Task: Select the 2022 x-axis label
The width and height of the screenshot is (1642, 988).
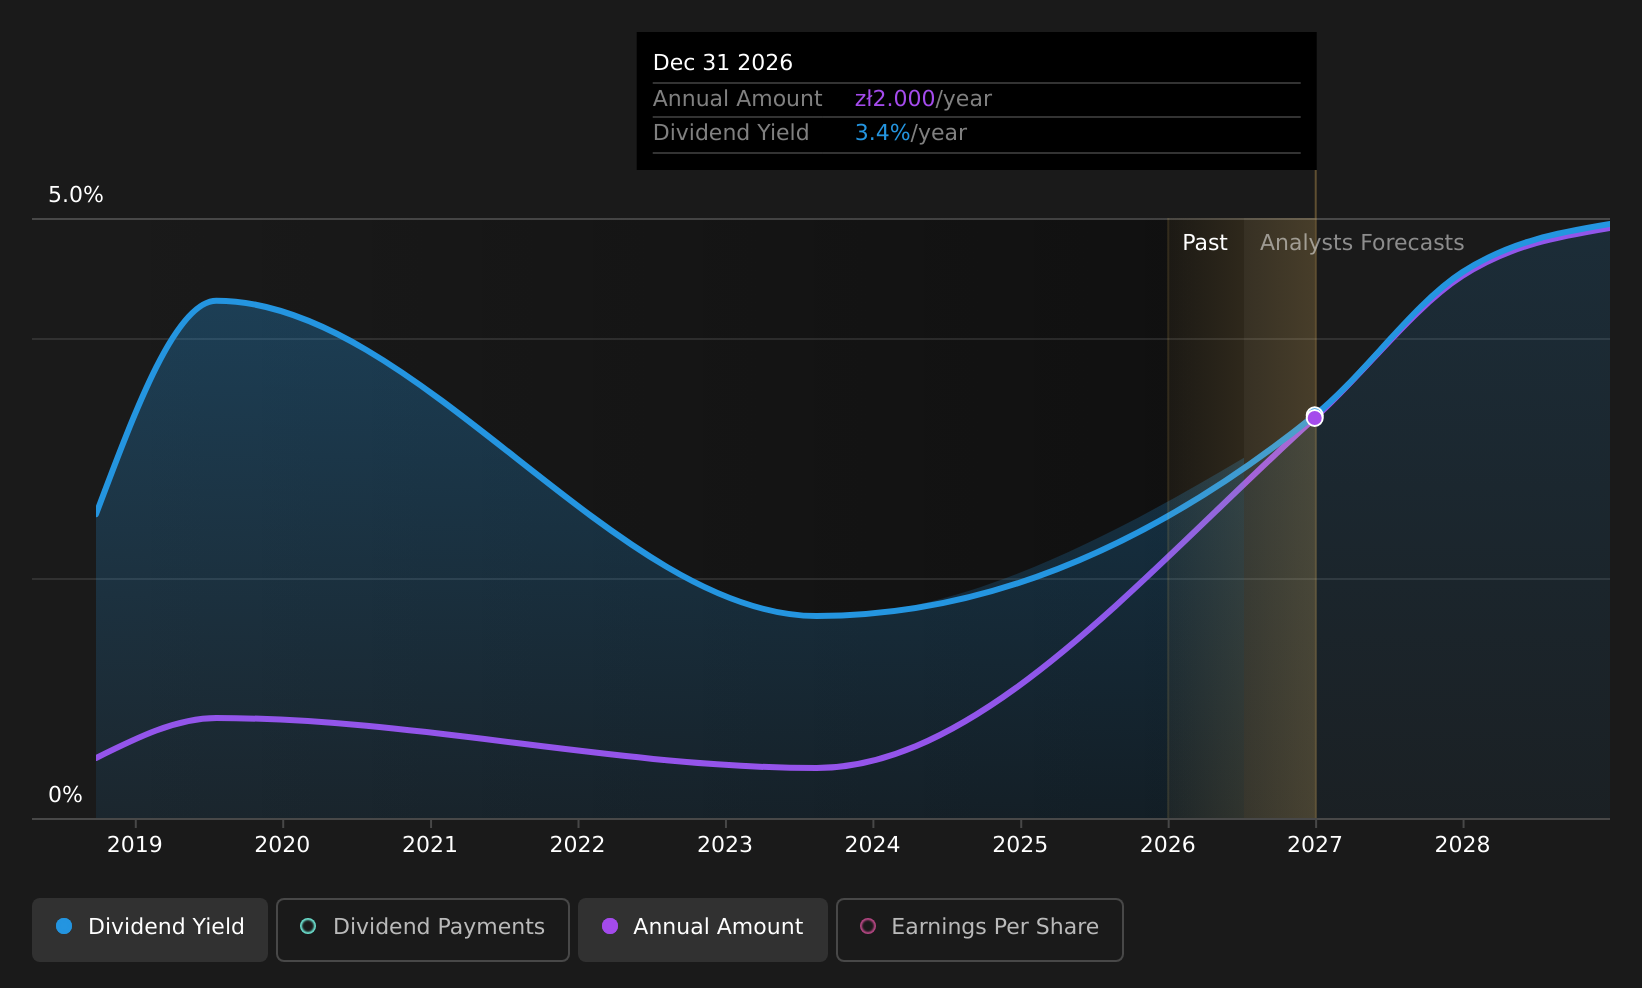Action: click(577, 845)
